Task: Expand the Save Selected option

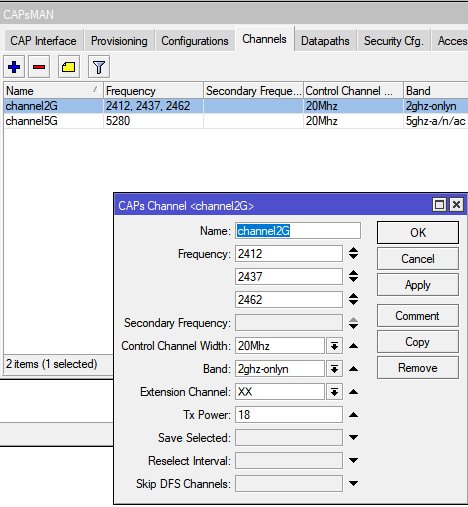Action: click(353, 437)
